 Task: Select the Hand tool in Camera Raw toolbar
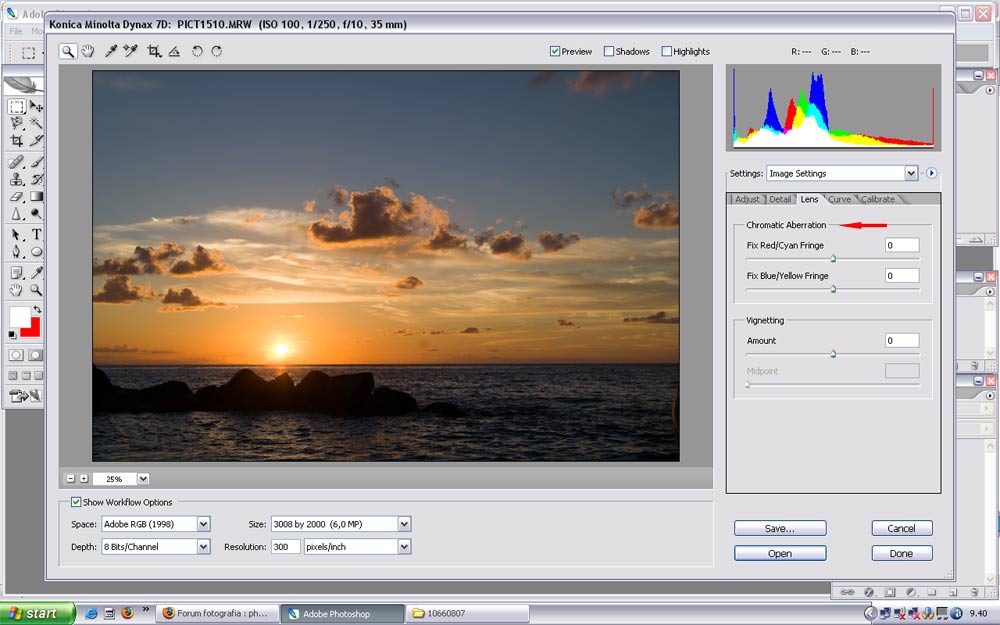click(x=88, y=51)
